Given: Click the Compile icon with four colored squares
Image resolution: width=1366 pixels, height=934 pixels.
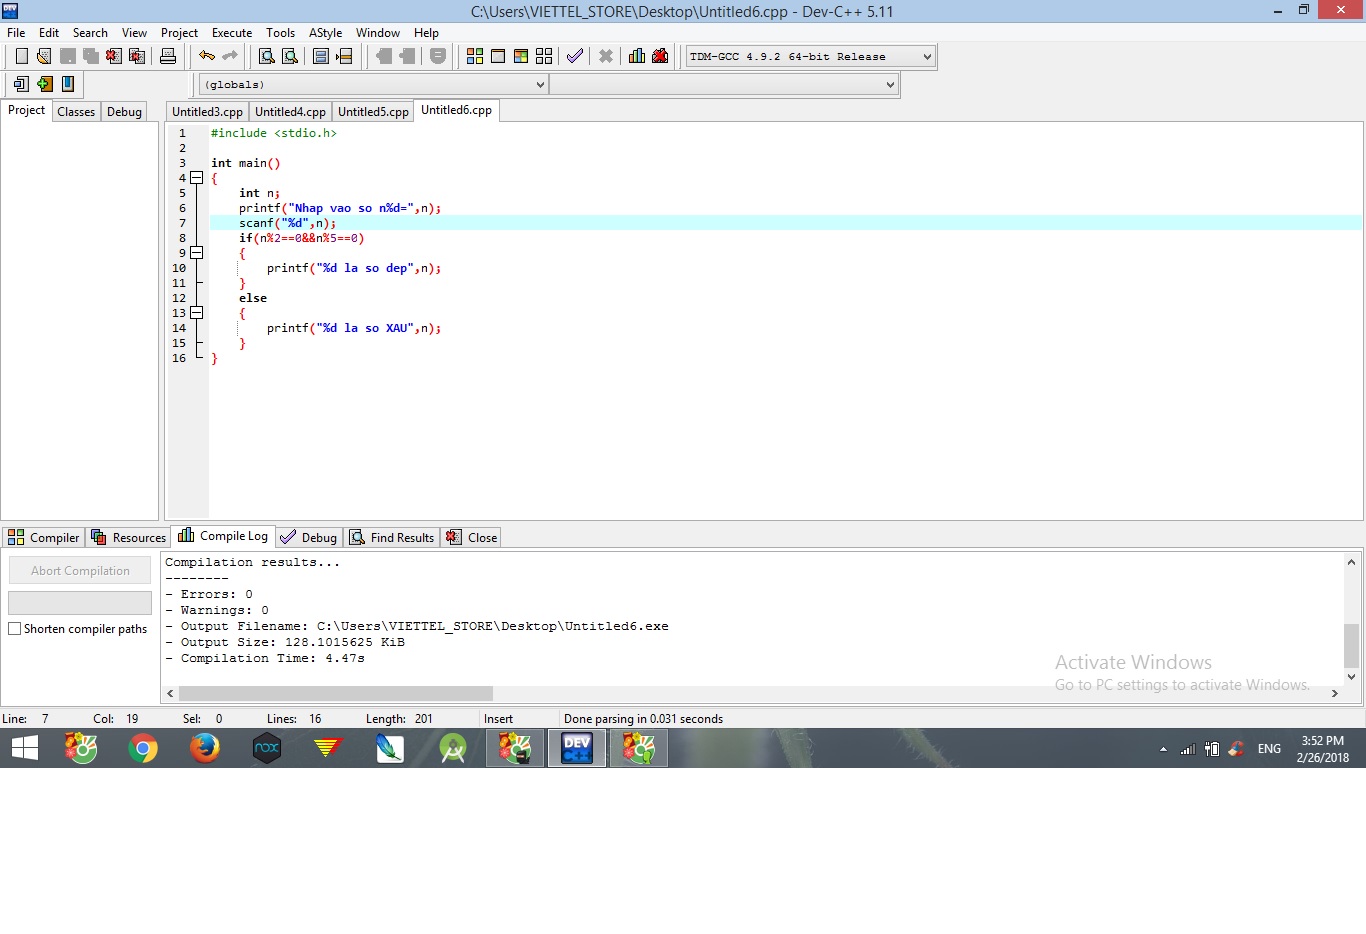Looking at the screenshot, I should point(475,57).
